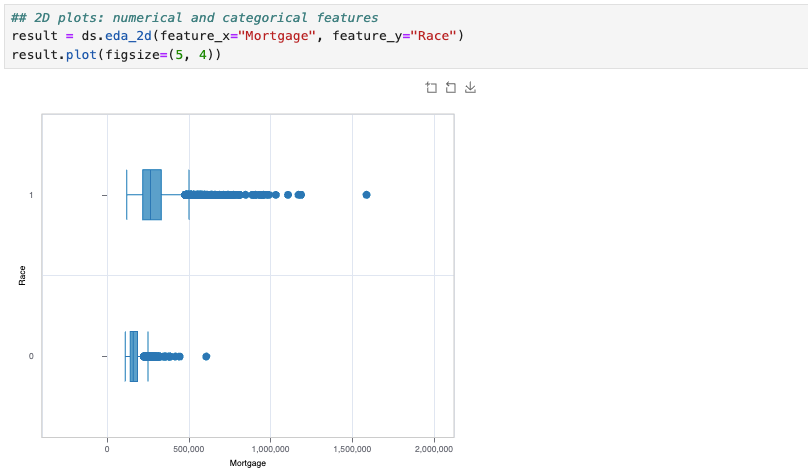Click the upper whisker cap of Race 1
The image size is (808, 474).
point(189,195)
